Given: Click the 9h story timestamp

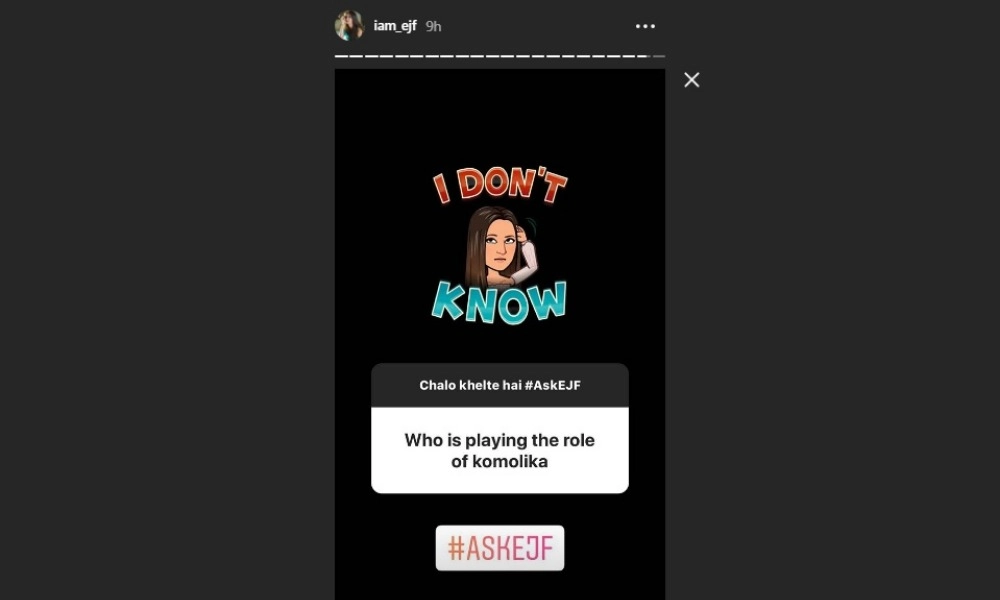Looking at the screenshot, I should (x=433, y=26).
